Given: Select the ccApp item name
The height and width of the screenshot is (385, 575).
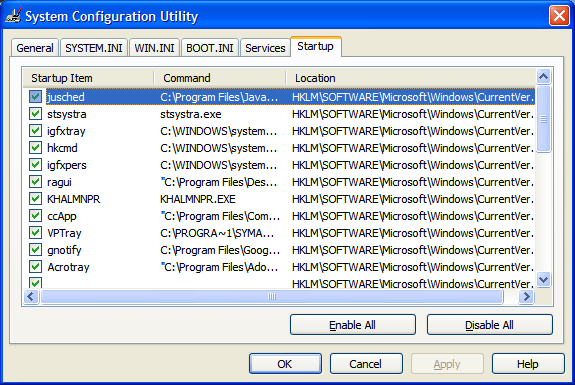Looking at the screenshot, I should 62,216.
